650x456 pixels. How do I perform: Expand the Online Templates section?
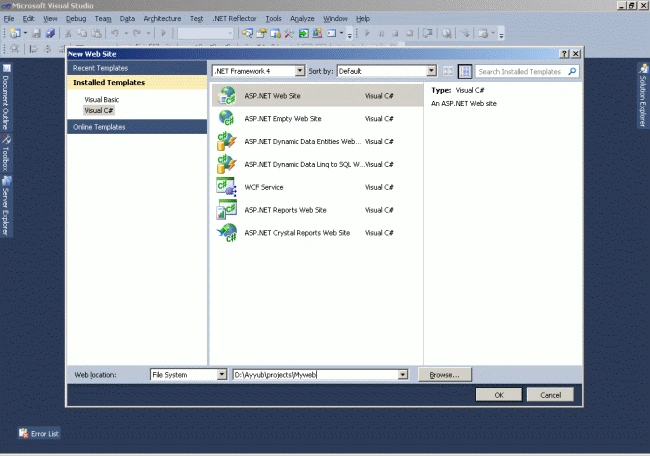(137, 127)
